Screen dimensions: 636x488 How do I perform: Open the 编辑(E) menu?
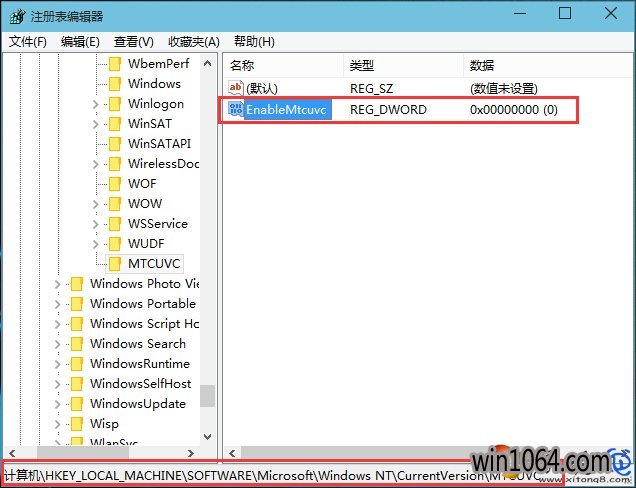(80, 41)
